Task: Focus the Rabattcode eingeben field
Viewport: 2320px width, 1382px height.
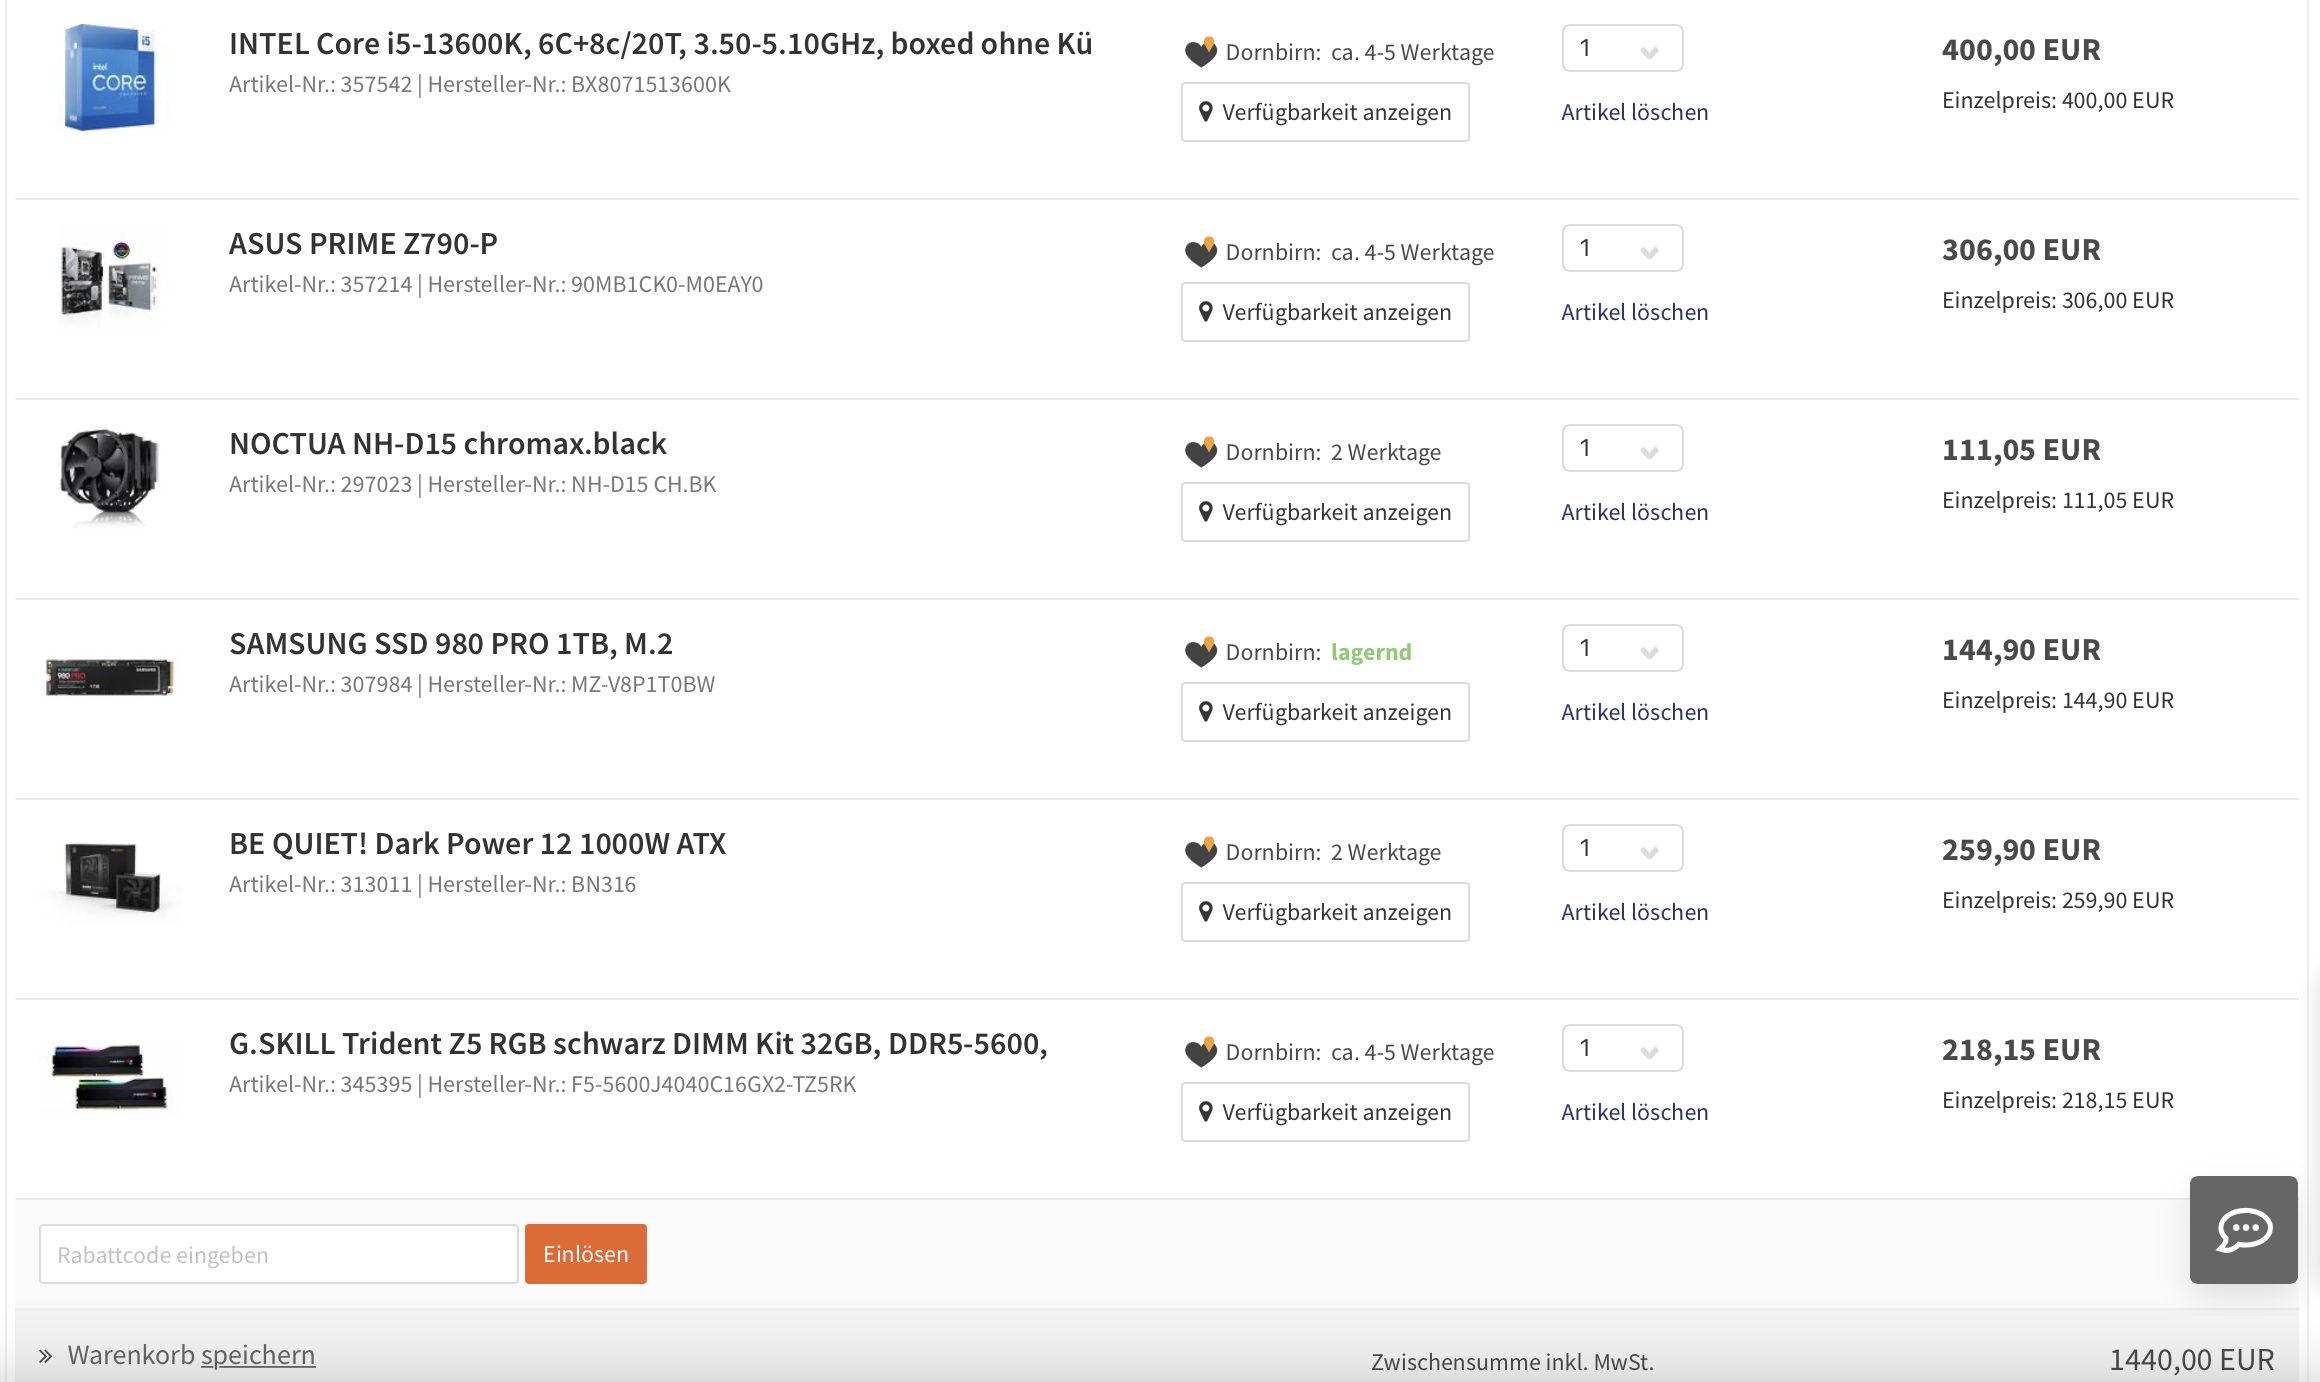Action: pyautogui.click(x=278, y=1254)
